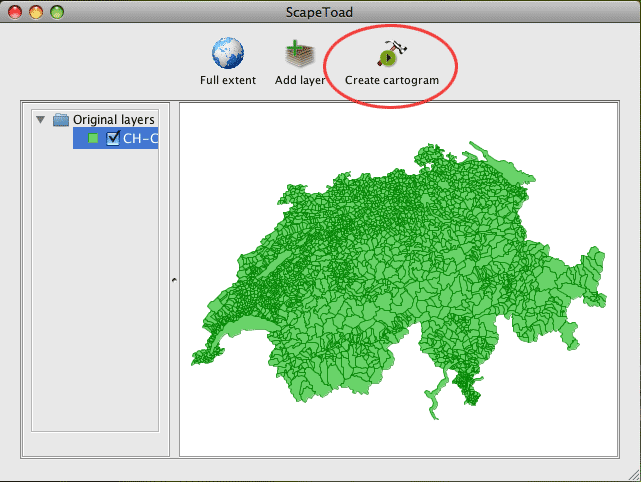Zoom ScapeToad window with green button
This screenshot has width=641, height=482.
[x=57, y=12]
